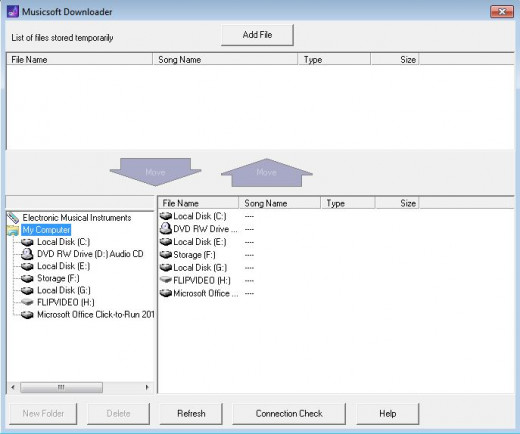The image size is (520, 434).
Task: Close the Musicsoft Downloader window
Action: [502, 12]
